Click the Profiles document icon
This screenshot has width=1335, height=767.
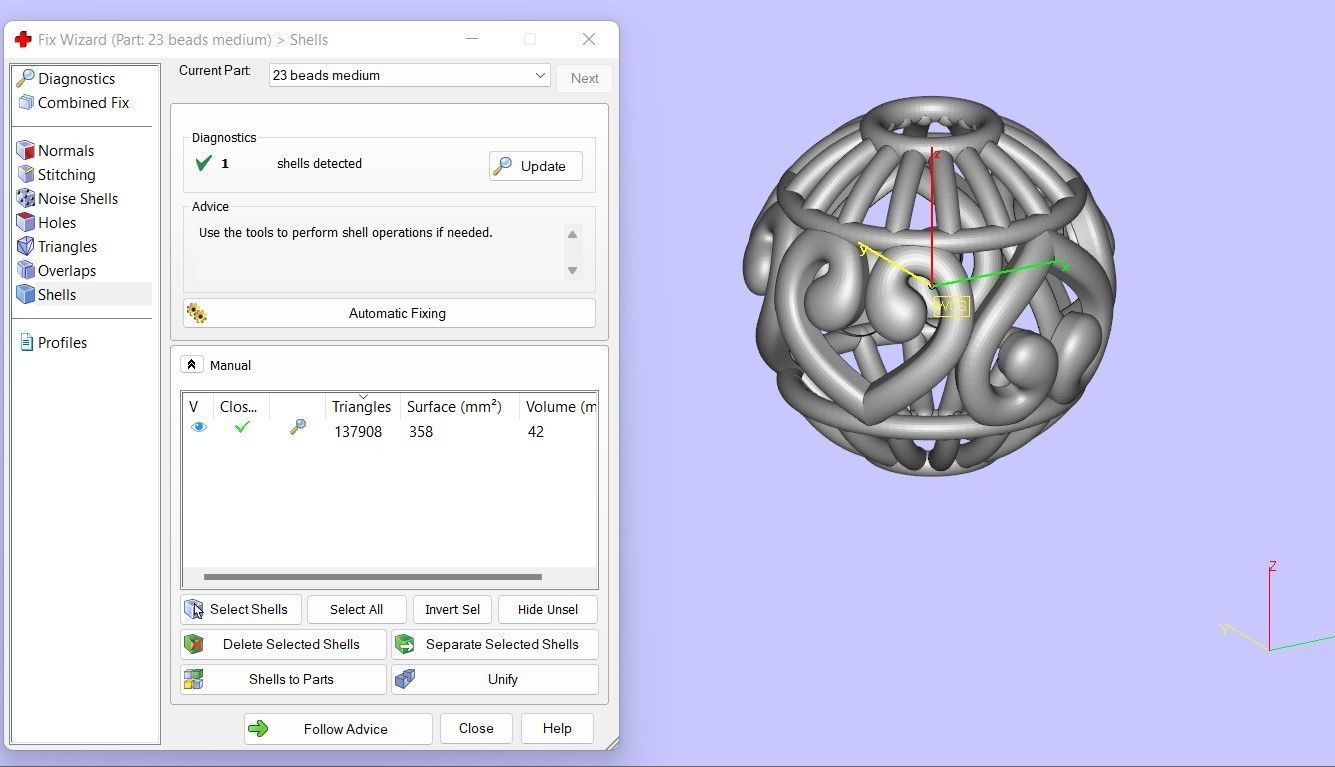click(x=26, y=342)
